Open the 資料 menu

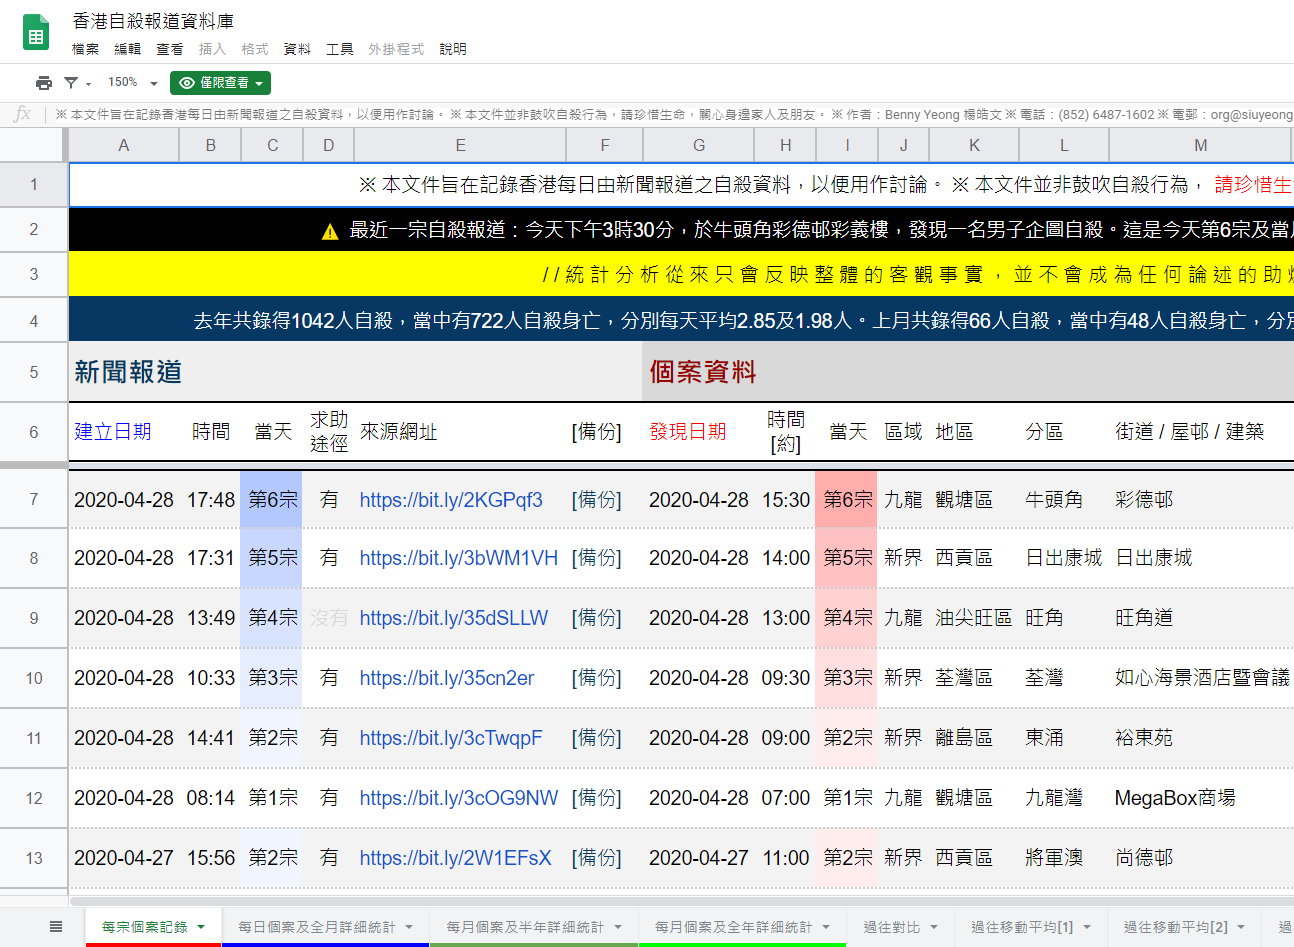(297, 49)
